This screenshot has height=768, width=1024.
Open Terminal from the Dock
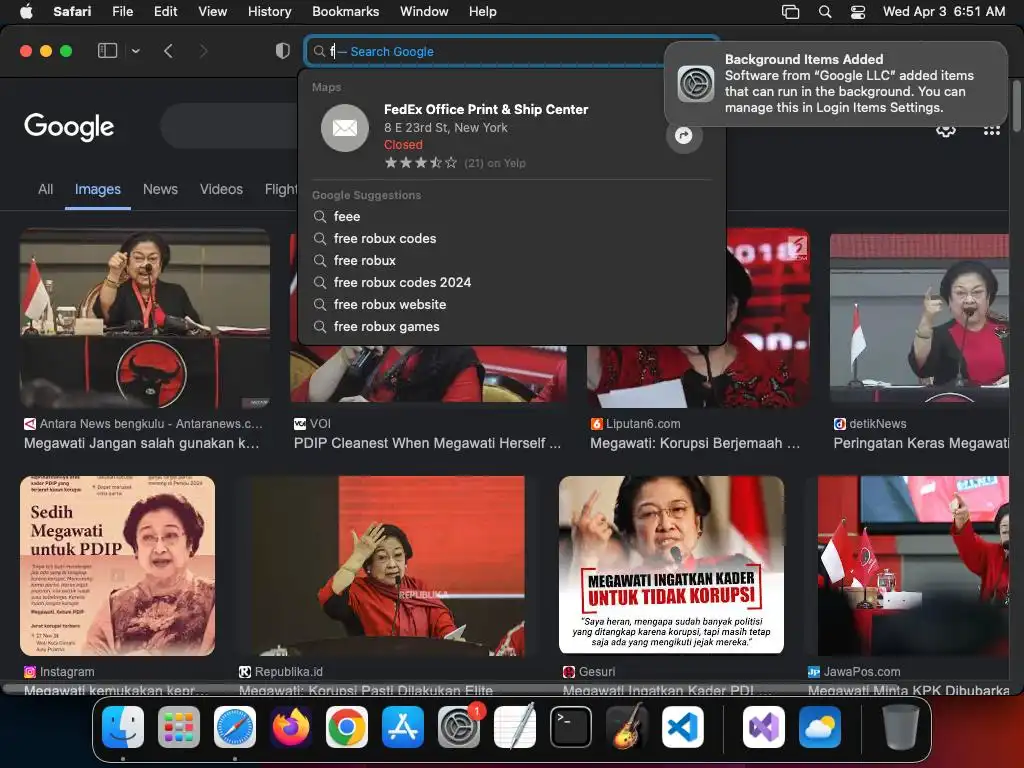571,727
